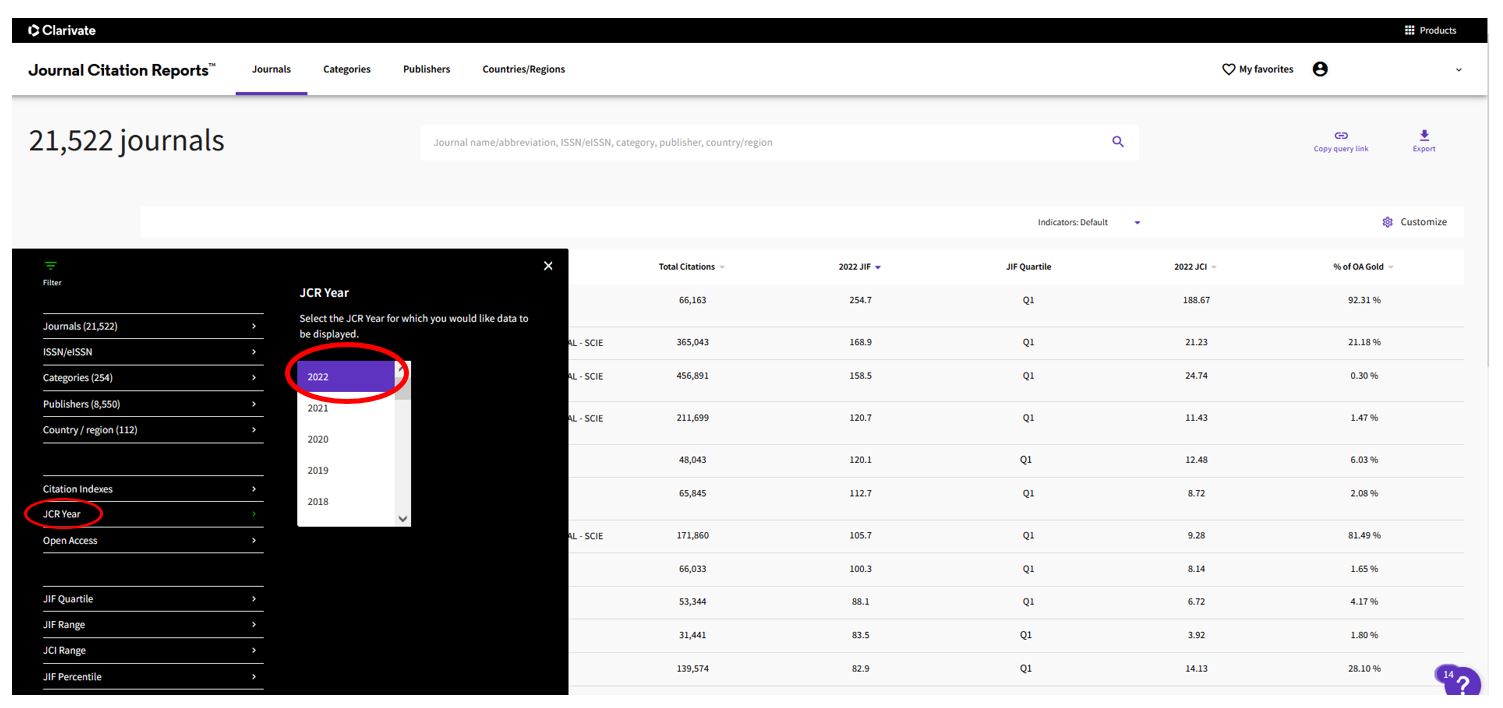The width and height of the screenshot is (1503, 708).
Task: Select 2020 in the JCR Year list
Action: point(346,439)
